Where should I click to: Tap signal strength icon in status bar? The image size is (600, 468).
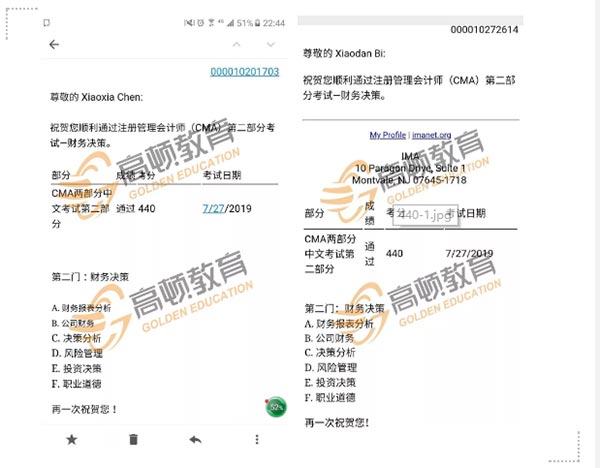[230, 23]
